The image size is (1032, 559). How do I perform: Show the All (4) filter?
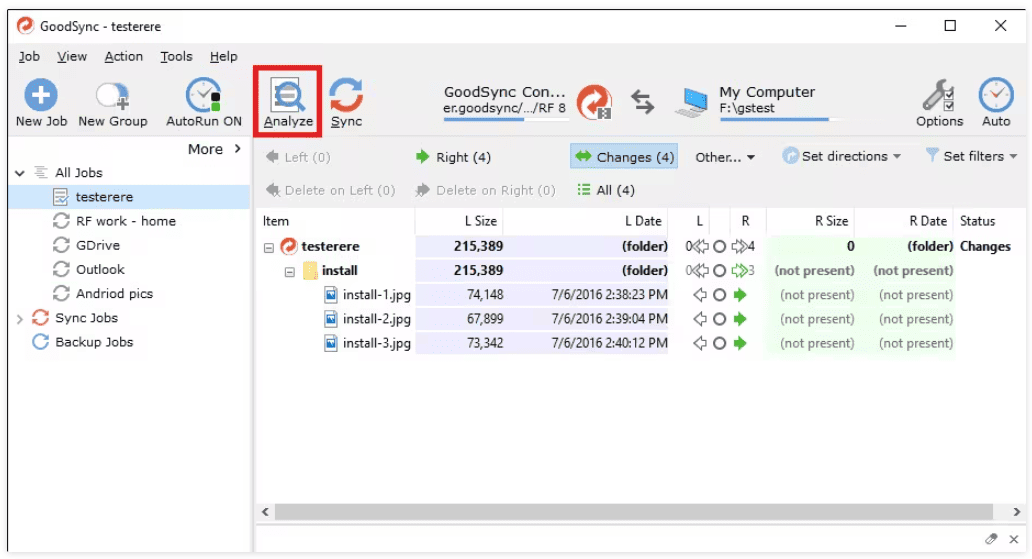pos(606,190)
